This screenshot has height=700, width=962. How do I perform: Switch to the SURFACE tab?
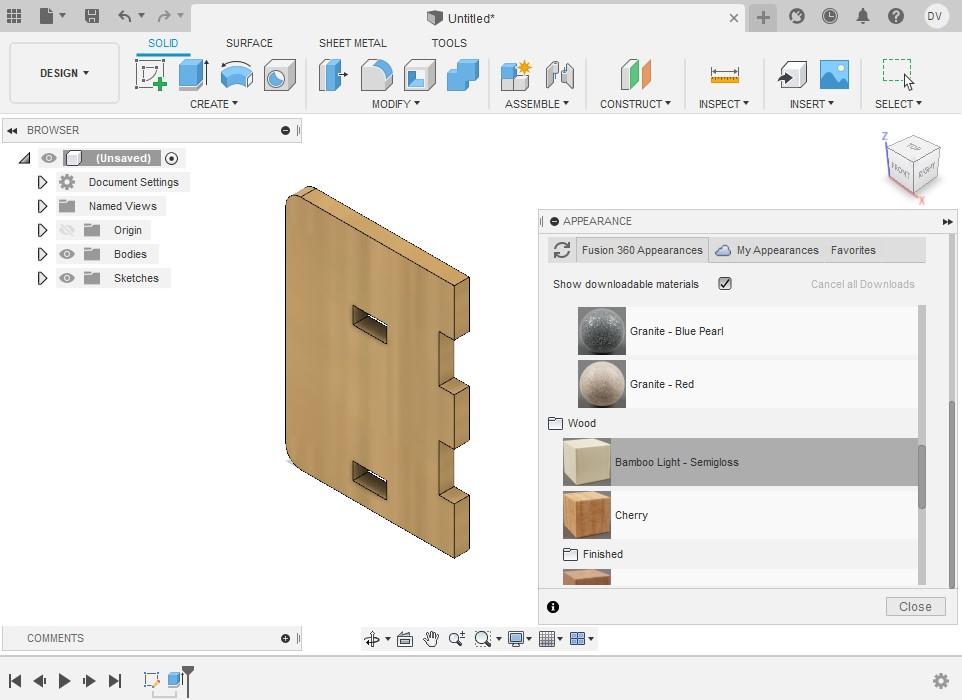pos(249,43)
